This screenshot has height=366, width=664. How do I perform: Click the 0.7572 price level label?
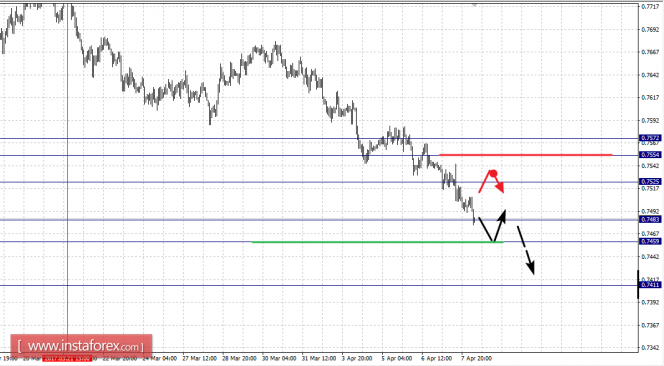pos(650,138)
